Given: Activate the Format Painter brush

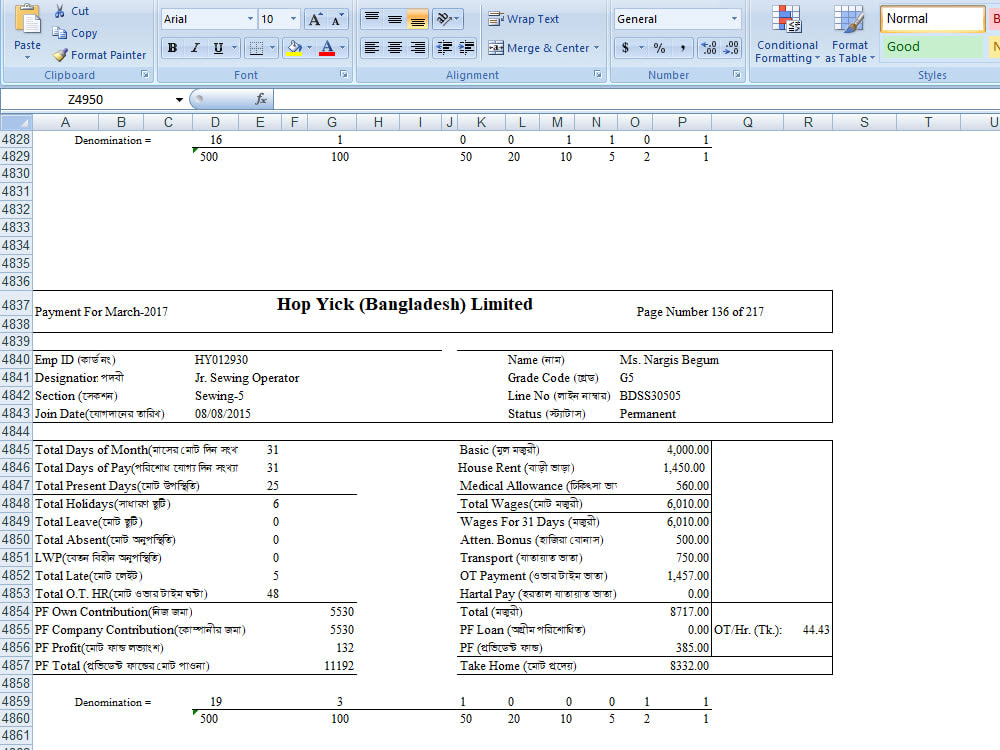Looking at the screenshot, I should (x=99, y=55).
